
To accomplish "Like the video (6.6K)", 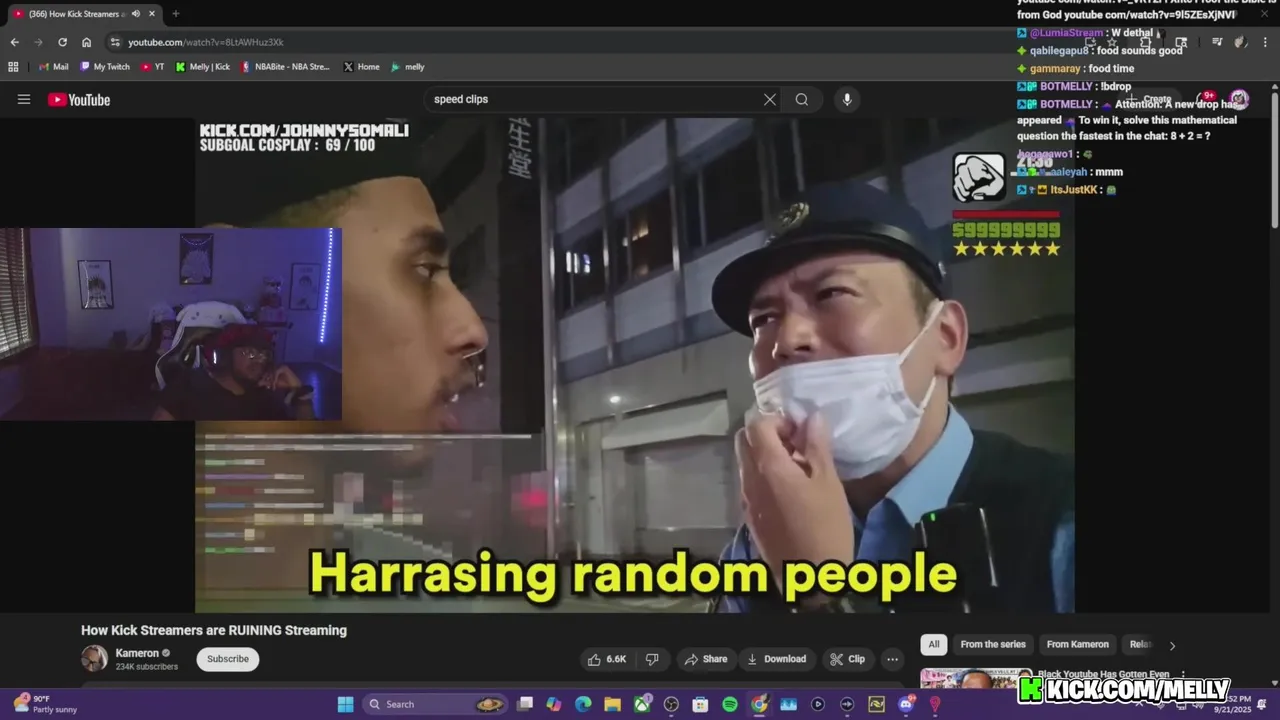I will (x=607, y=659).
